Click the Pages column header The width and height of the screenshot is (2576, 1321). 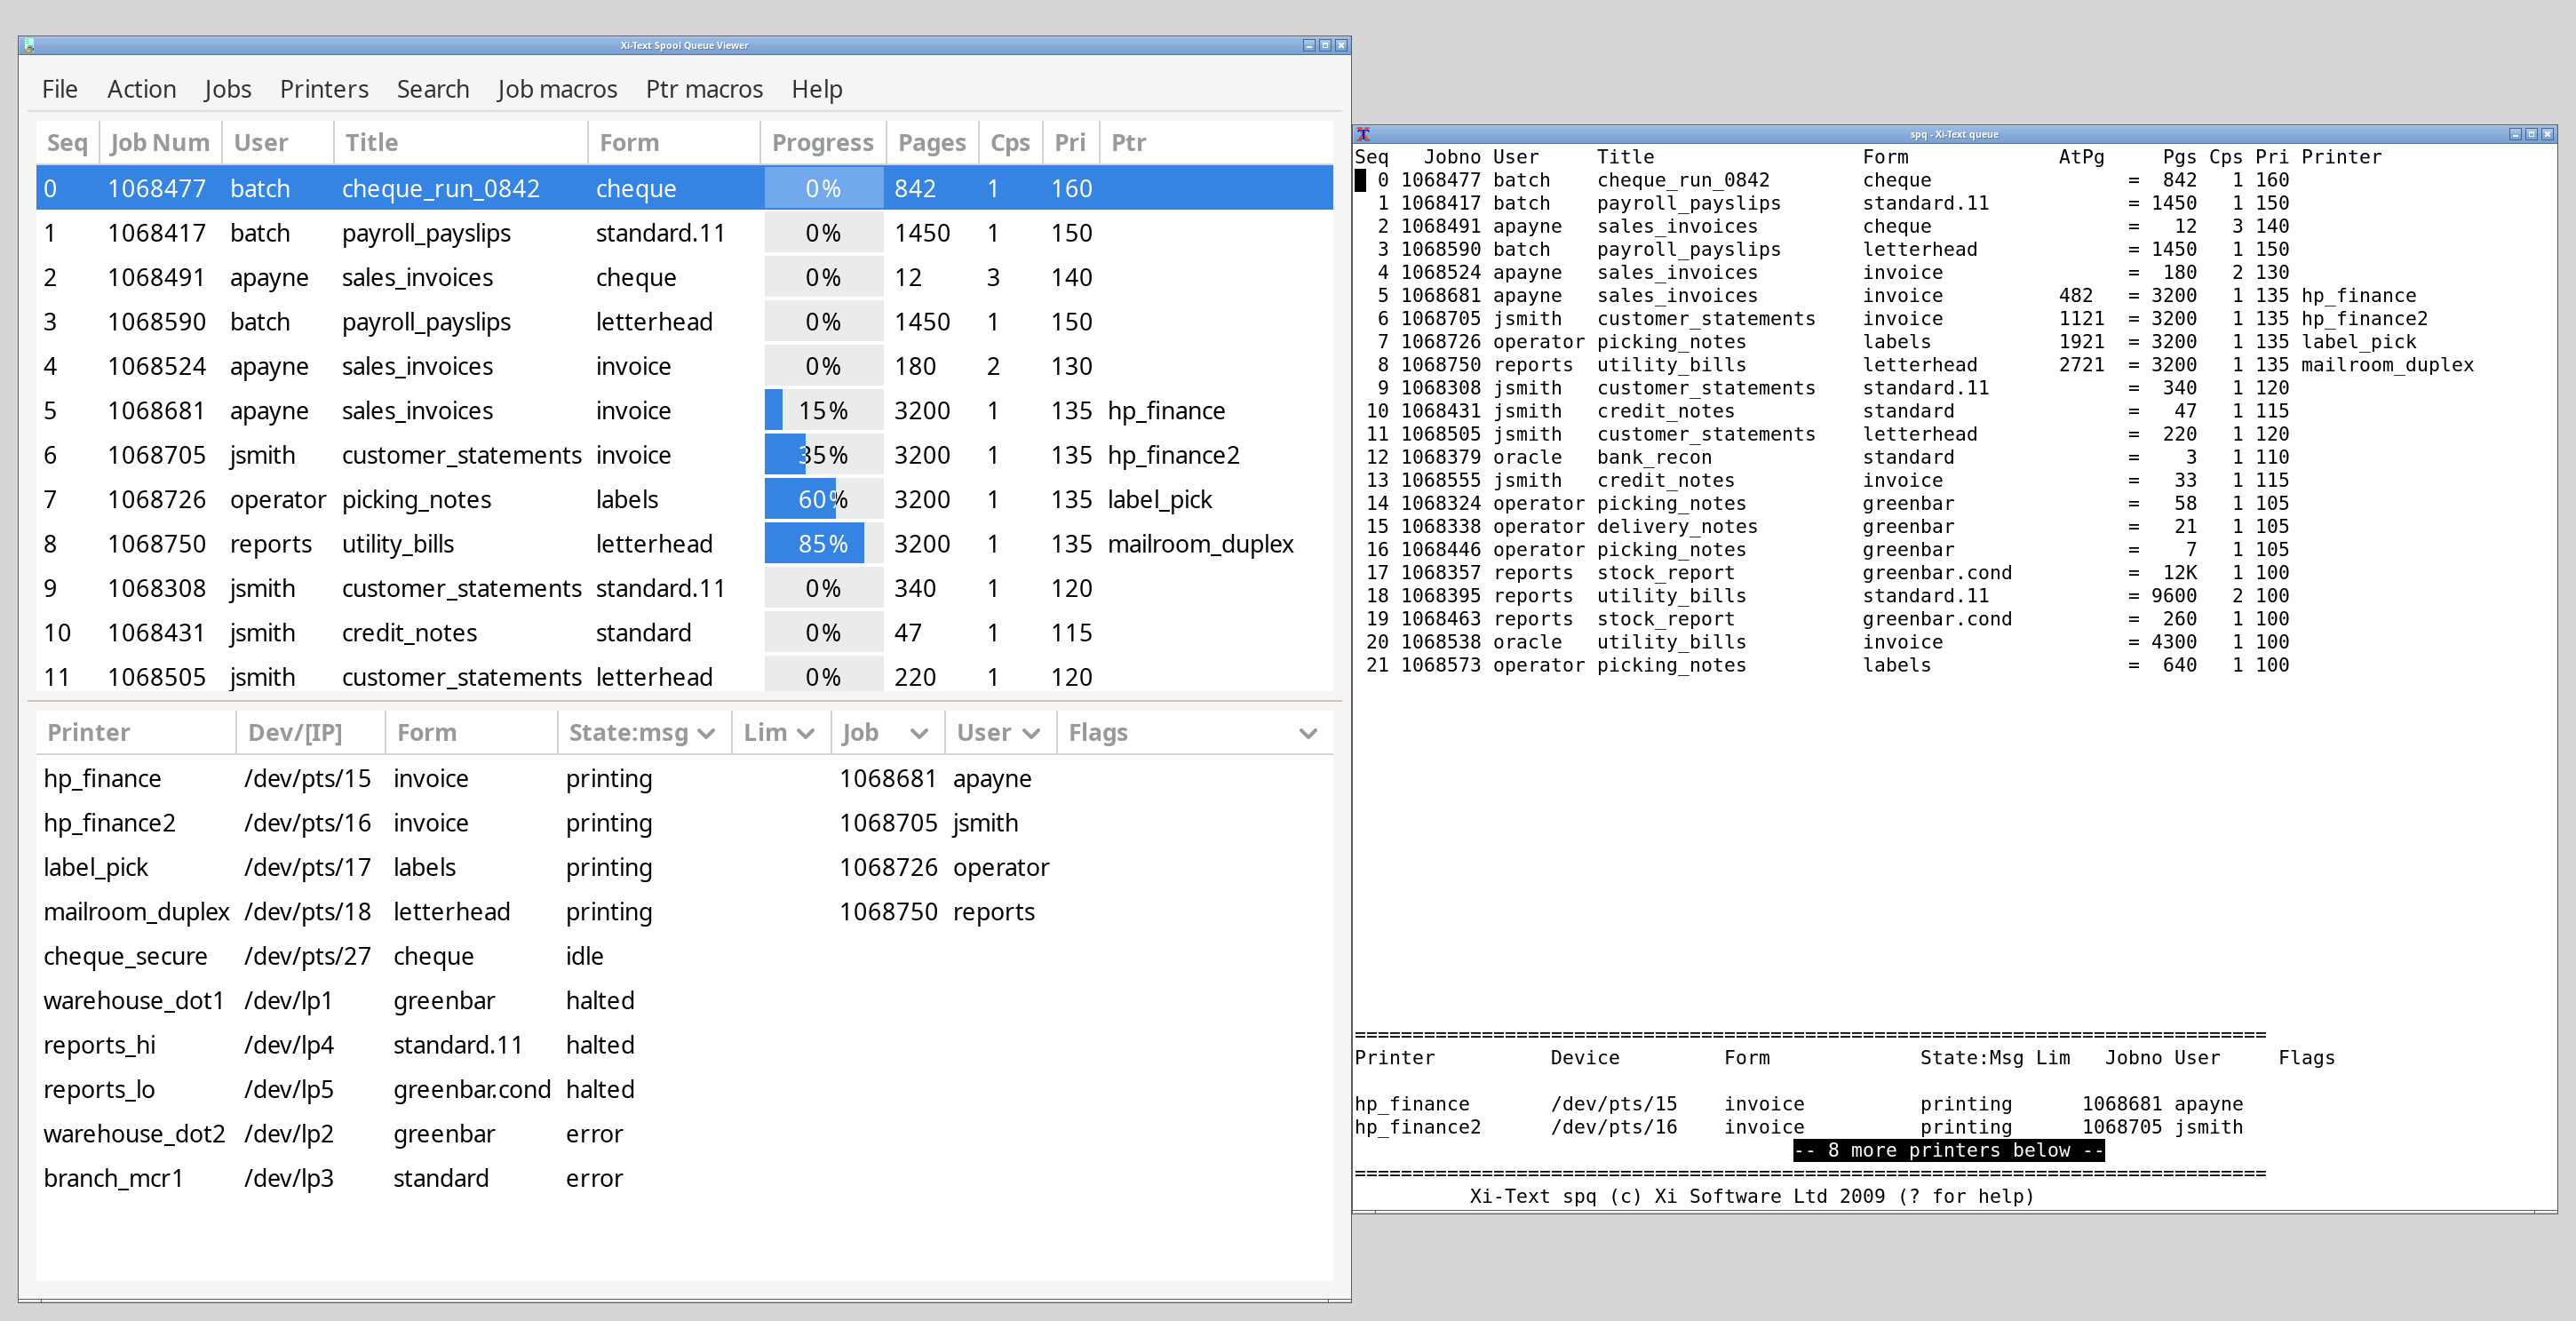point(932,143)
